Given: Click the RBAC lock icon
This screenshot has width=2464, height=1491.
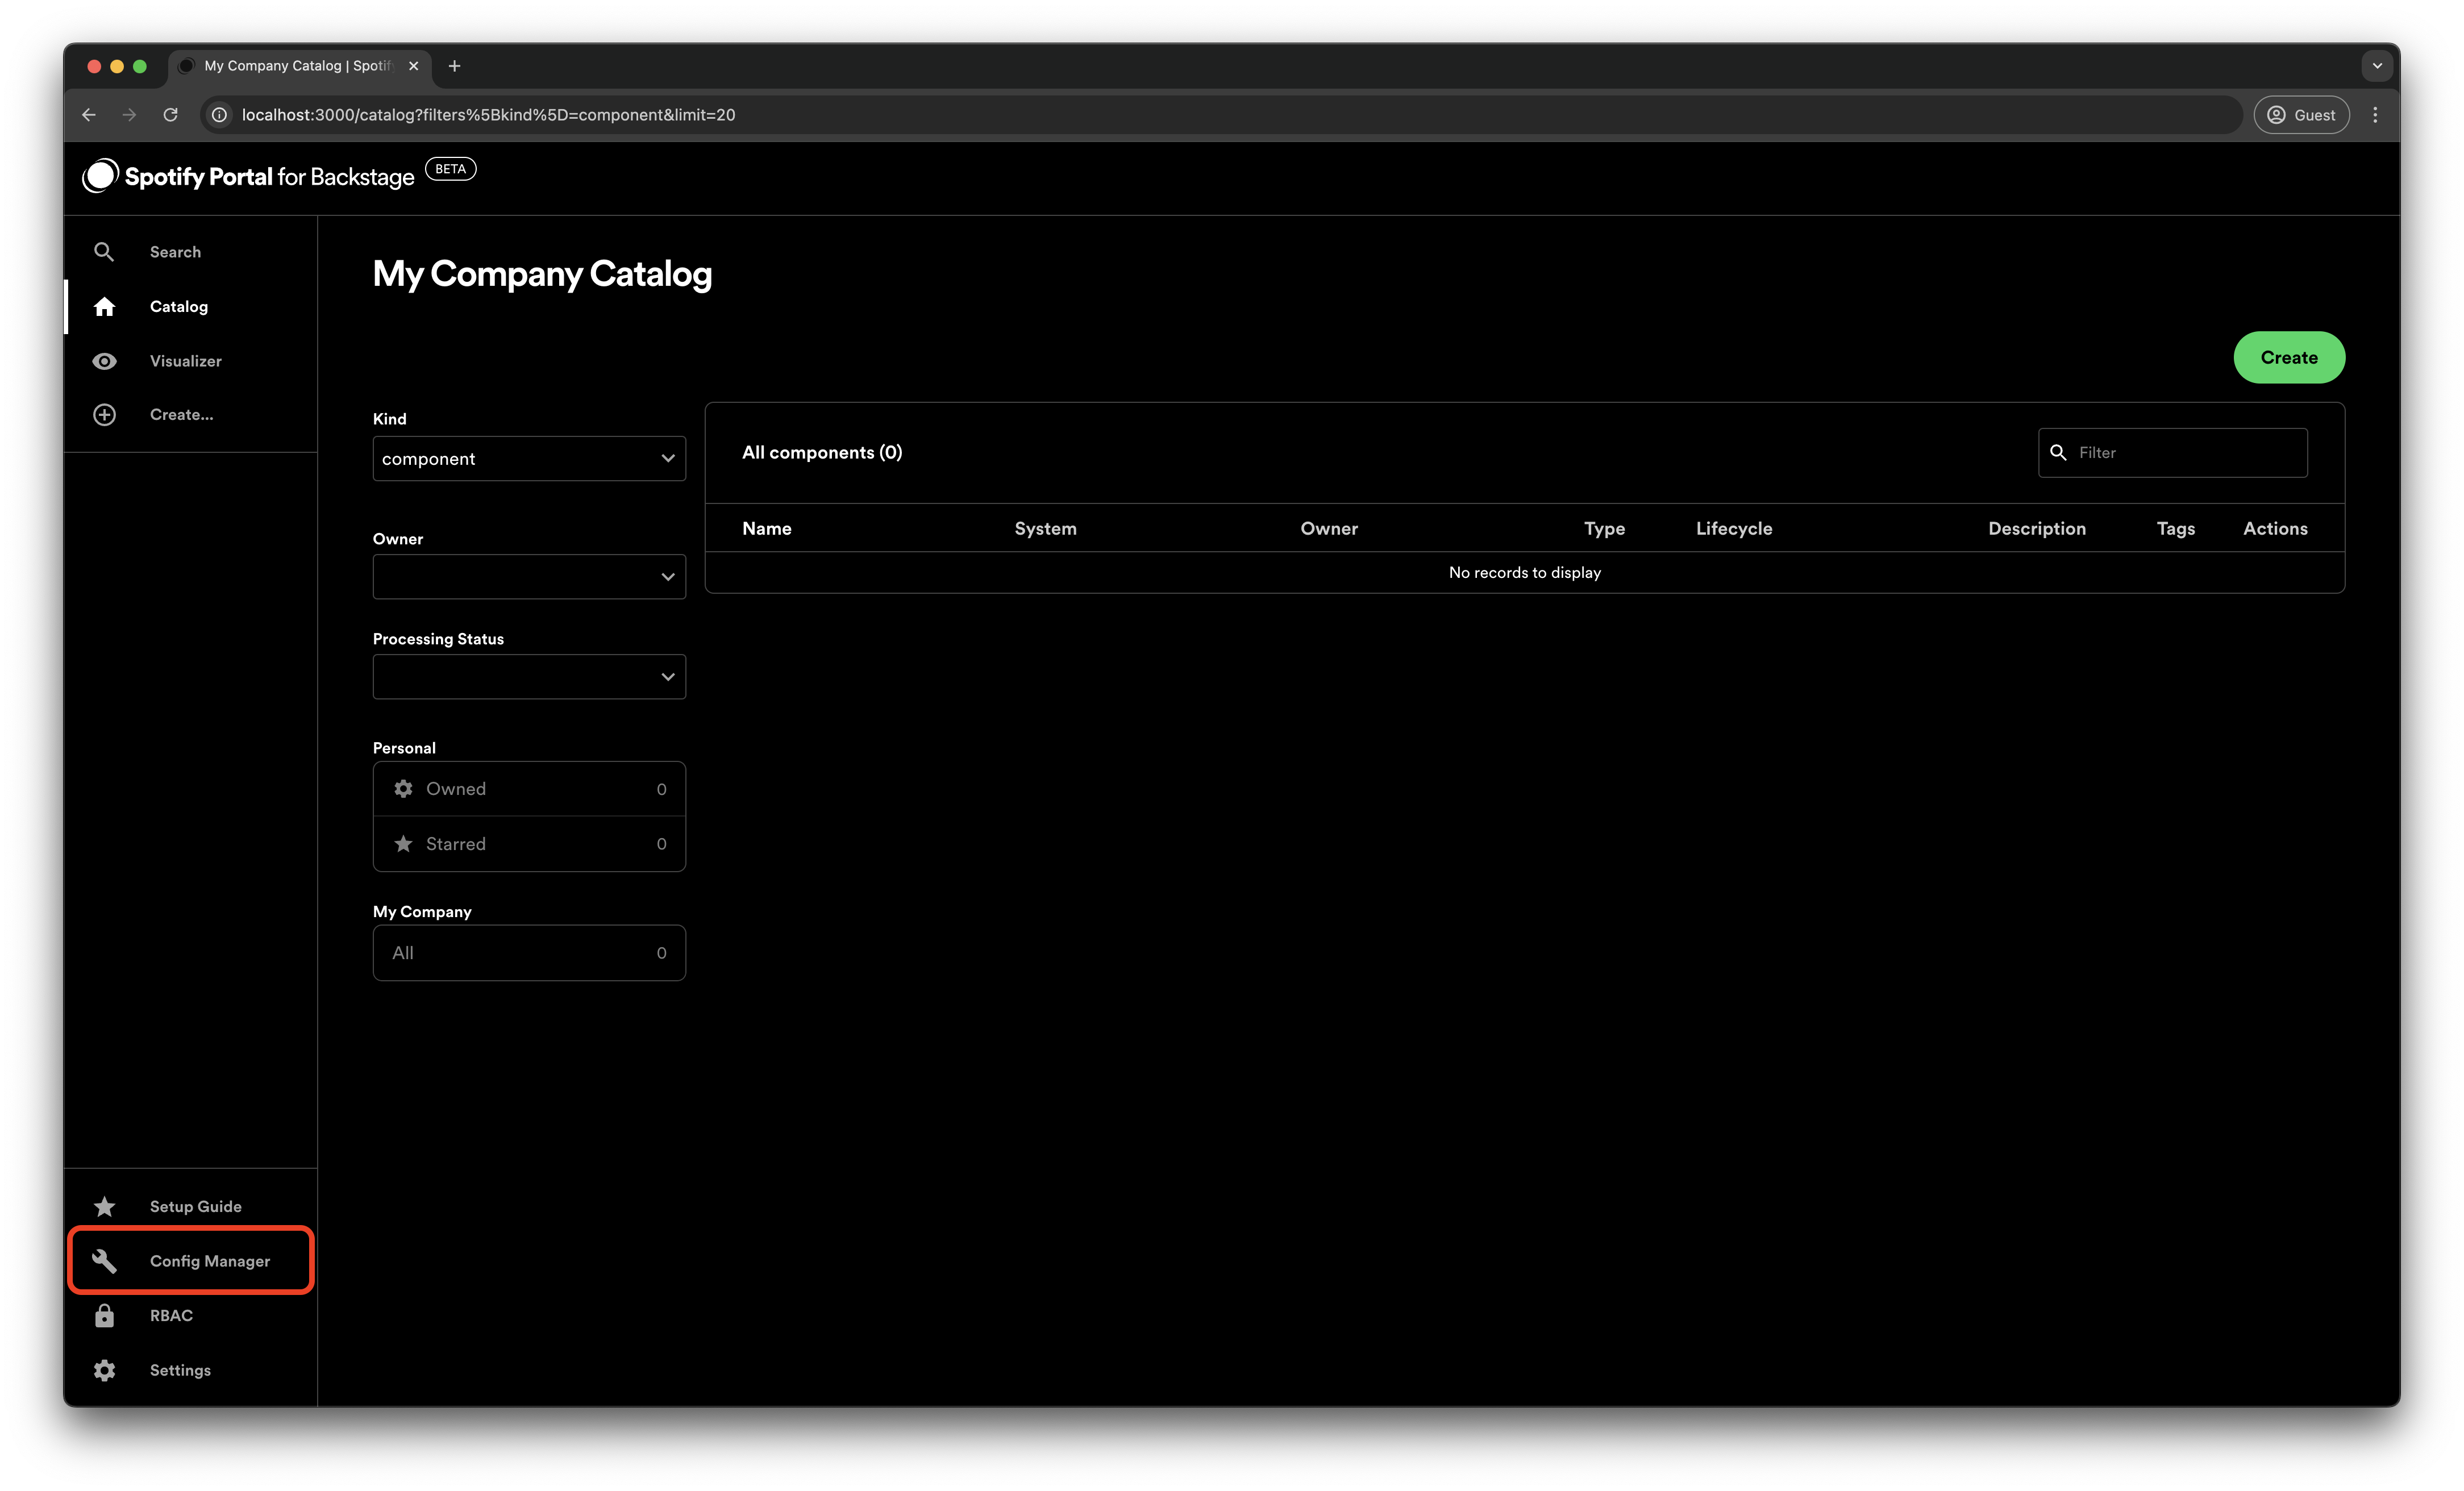Looking at the screenshot, I should tap(104, 1316).
